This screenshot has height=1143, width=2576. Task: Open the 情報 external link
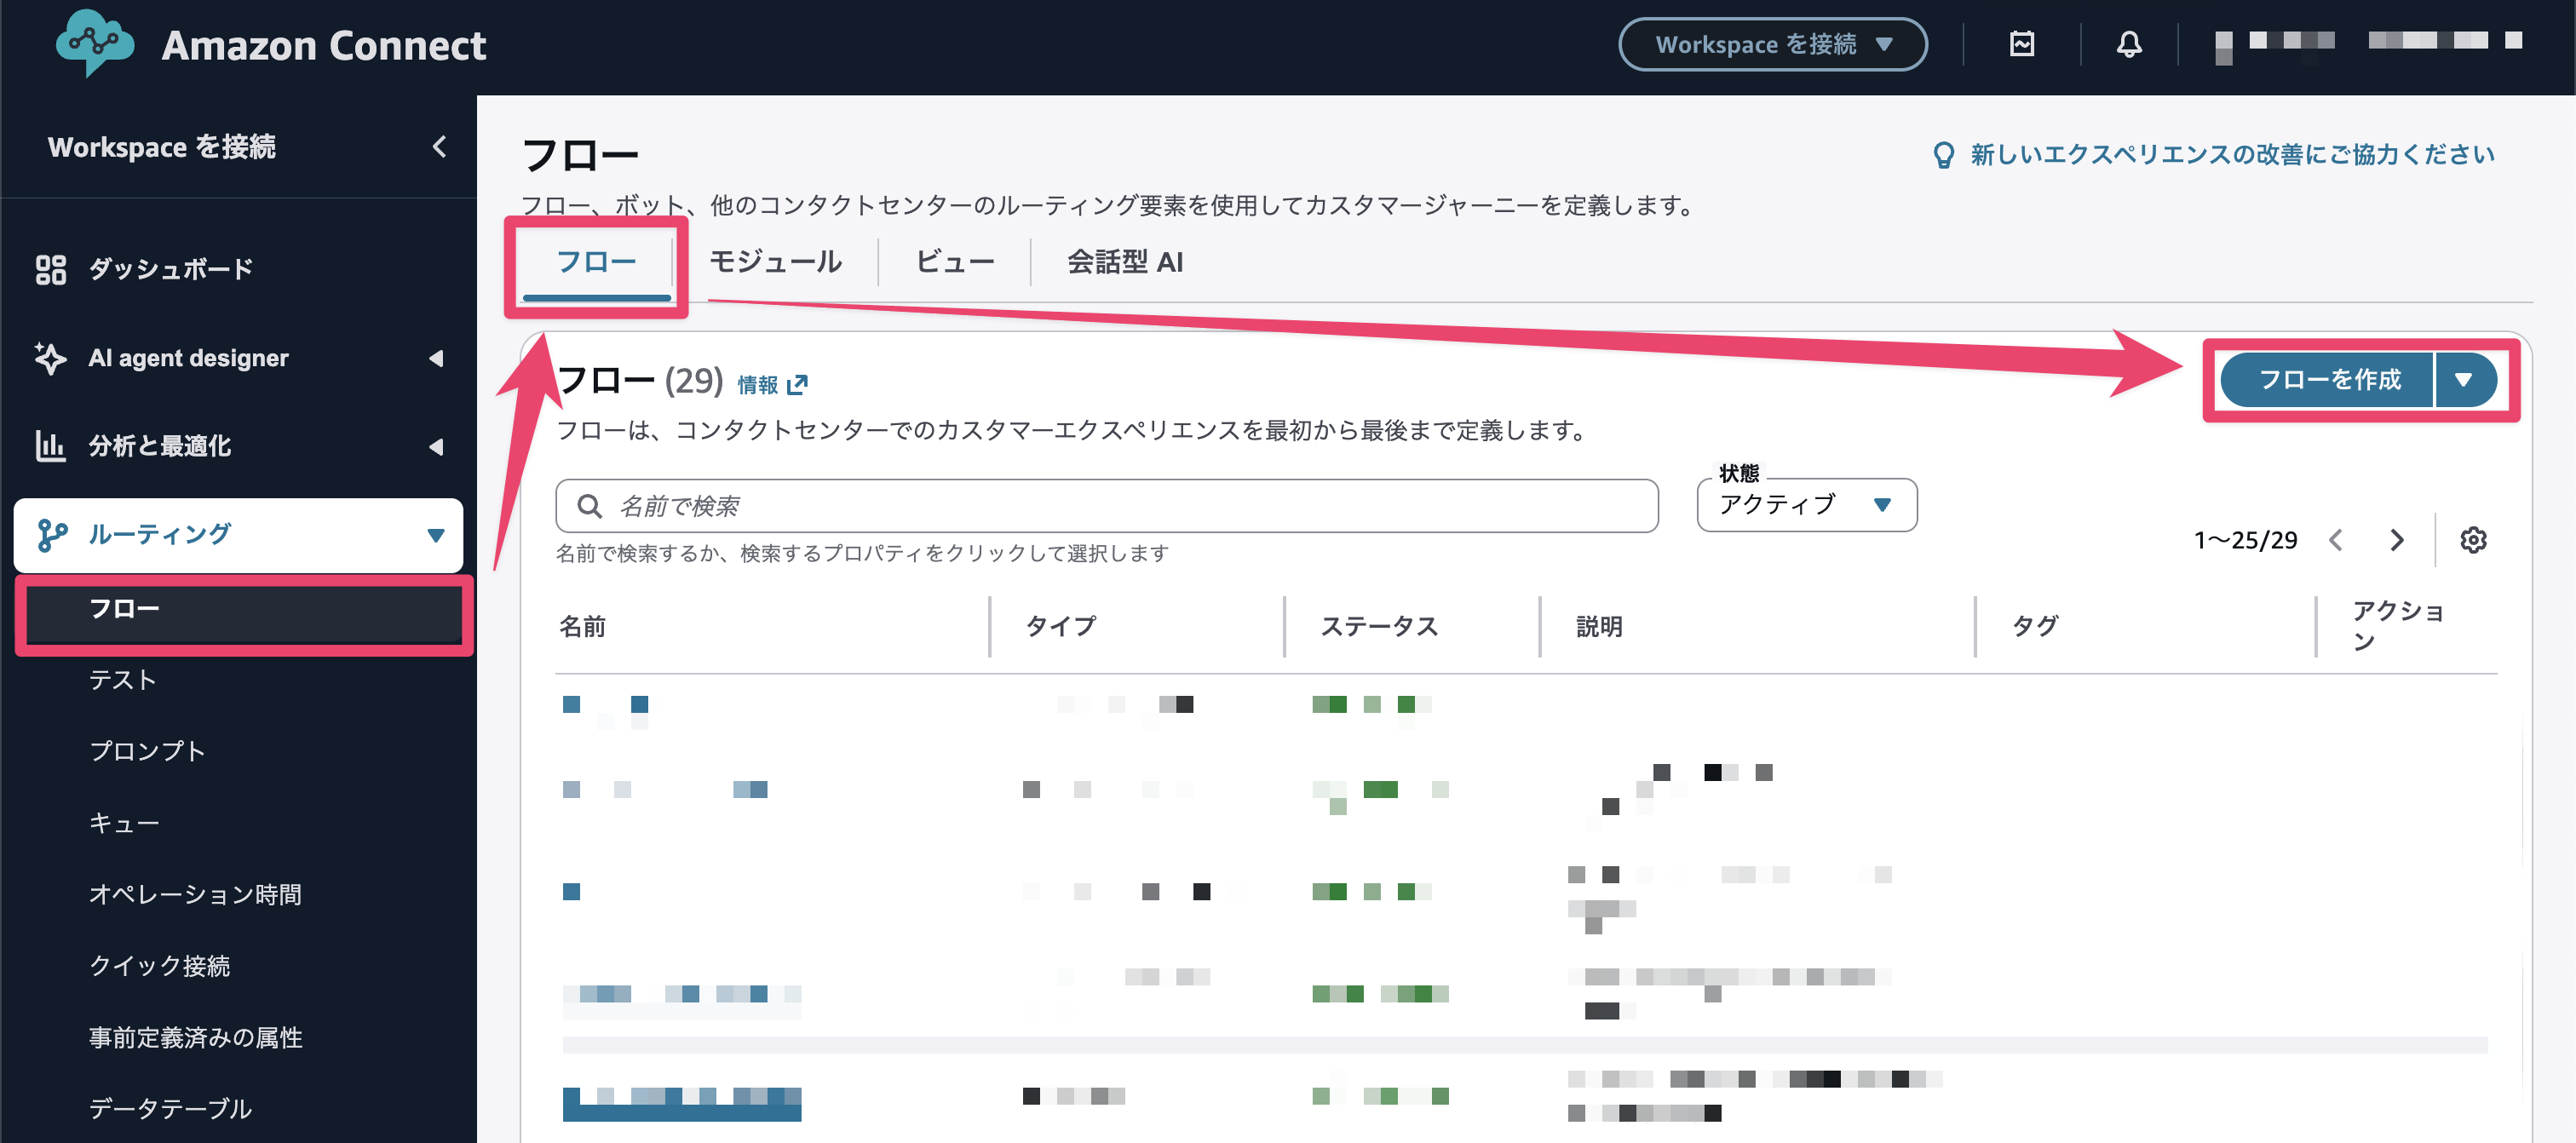(x=772, y=385)
